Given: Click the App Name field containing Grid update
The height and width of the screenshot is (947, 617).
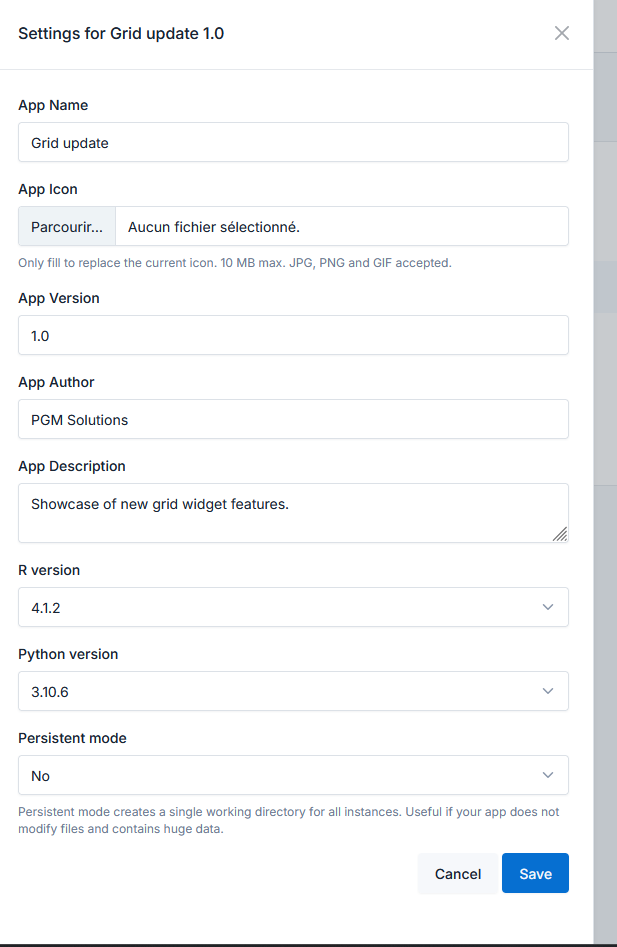Looking at the screenshot, I should tap(293, 142).
